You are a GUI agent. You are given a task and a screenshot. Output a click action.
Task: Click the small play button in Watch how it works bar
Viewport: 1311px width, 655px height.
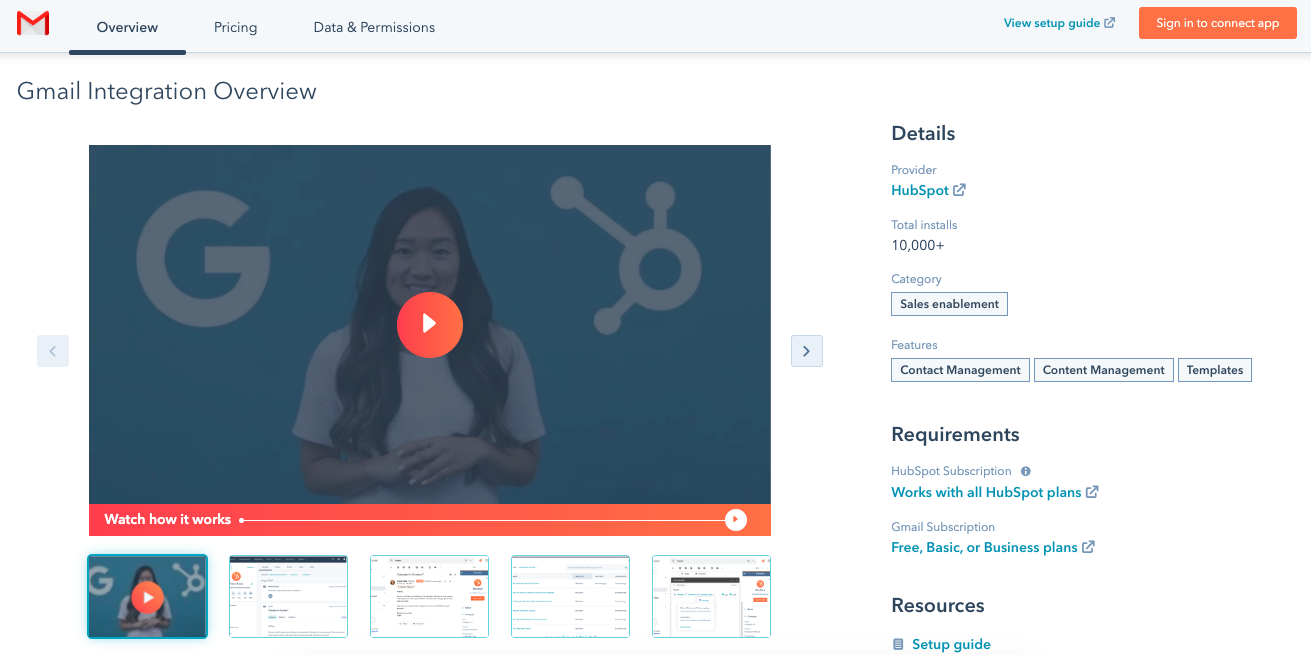click(736, 519)
